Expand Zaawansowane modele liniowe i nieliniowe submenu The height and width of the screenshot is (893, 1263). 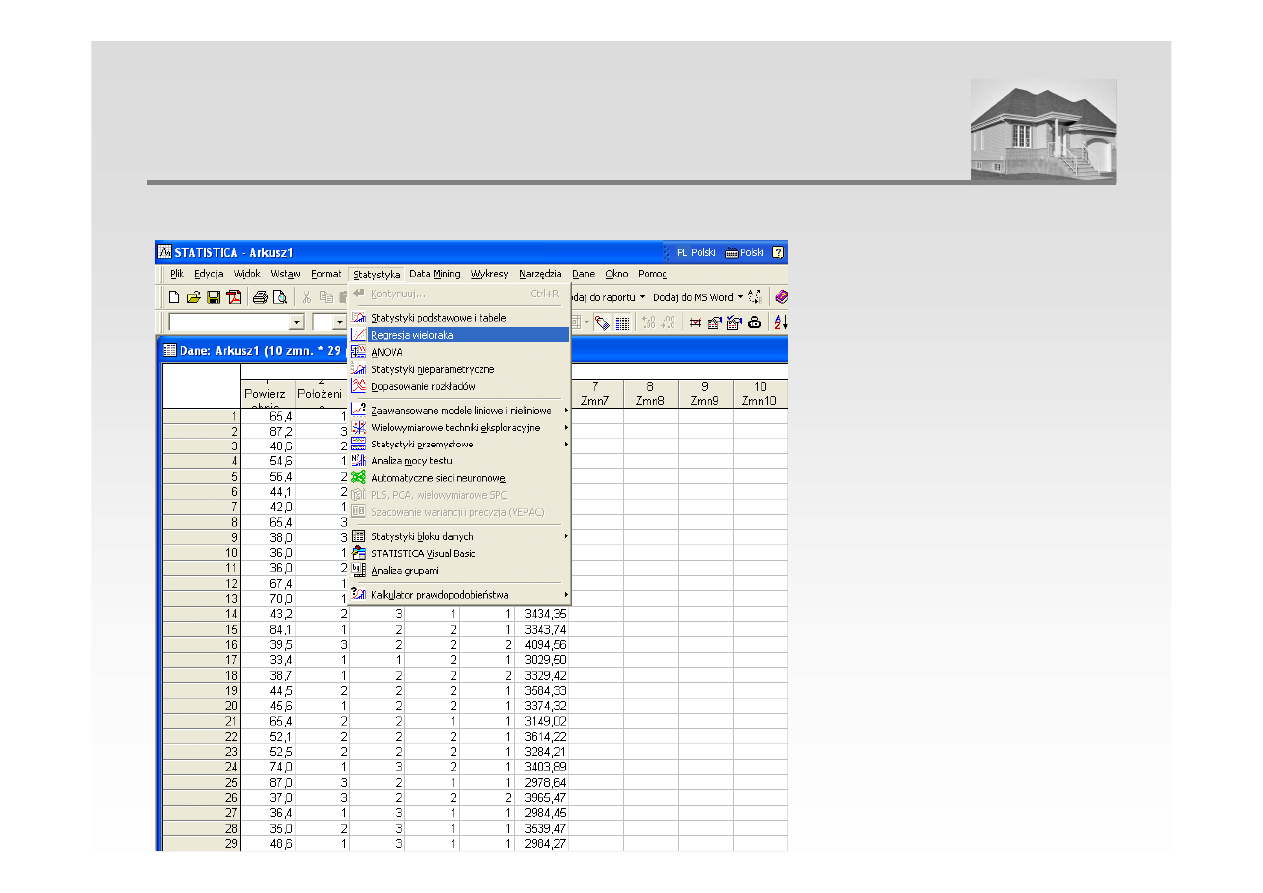[460, 410]
